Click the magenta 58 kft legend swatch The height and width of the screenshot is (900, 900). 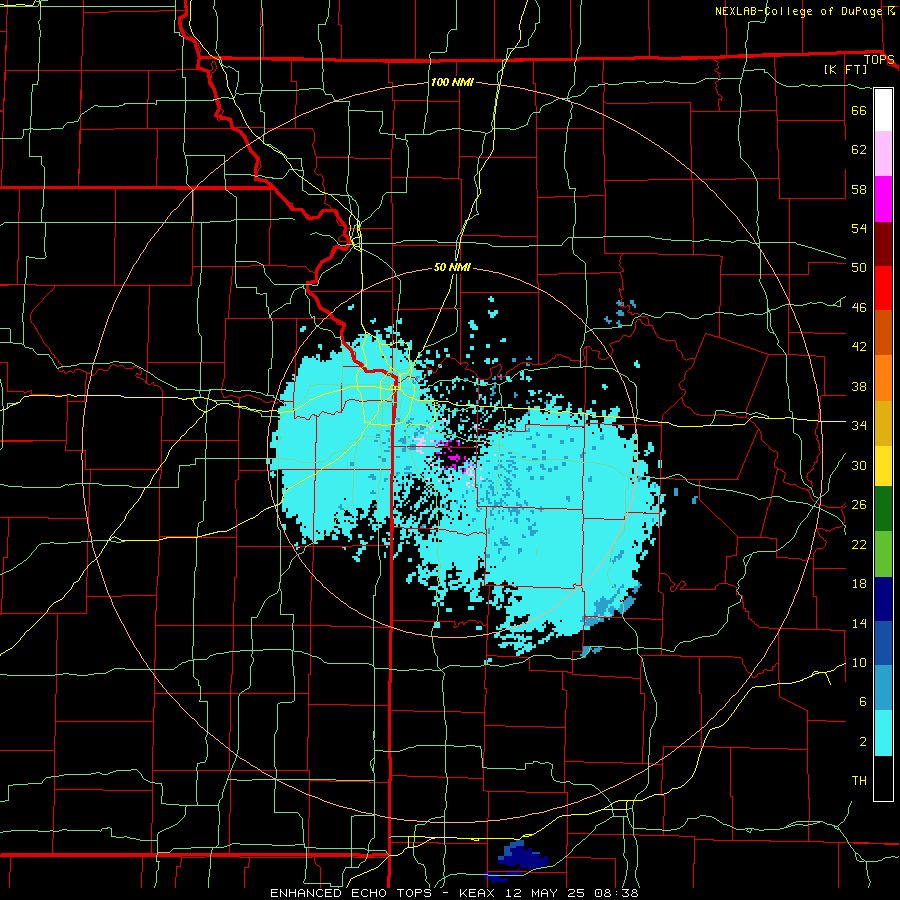(883, 199)
